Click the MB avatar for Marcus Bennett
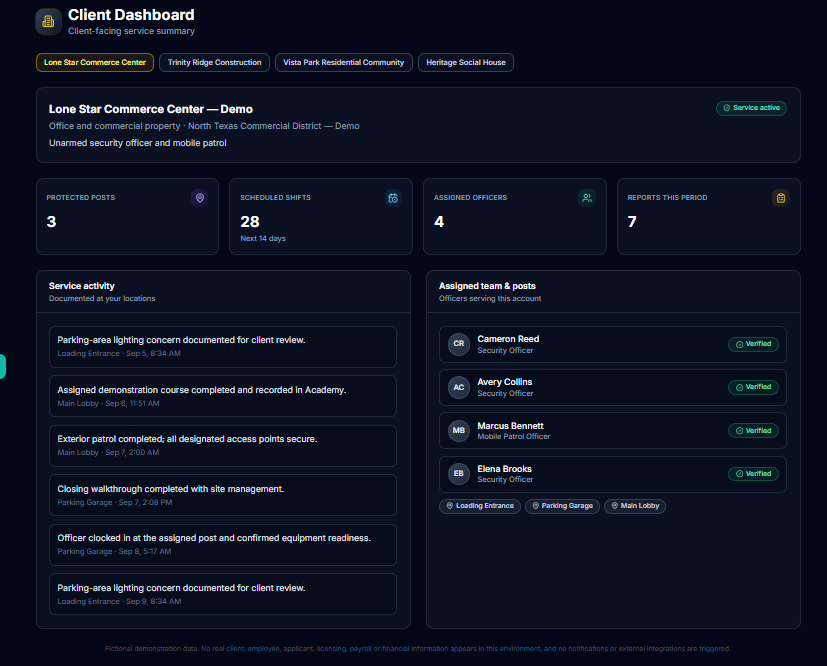The image size is (827, 666). point(459,431)
